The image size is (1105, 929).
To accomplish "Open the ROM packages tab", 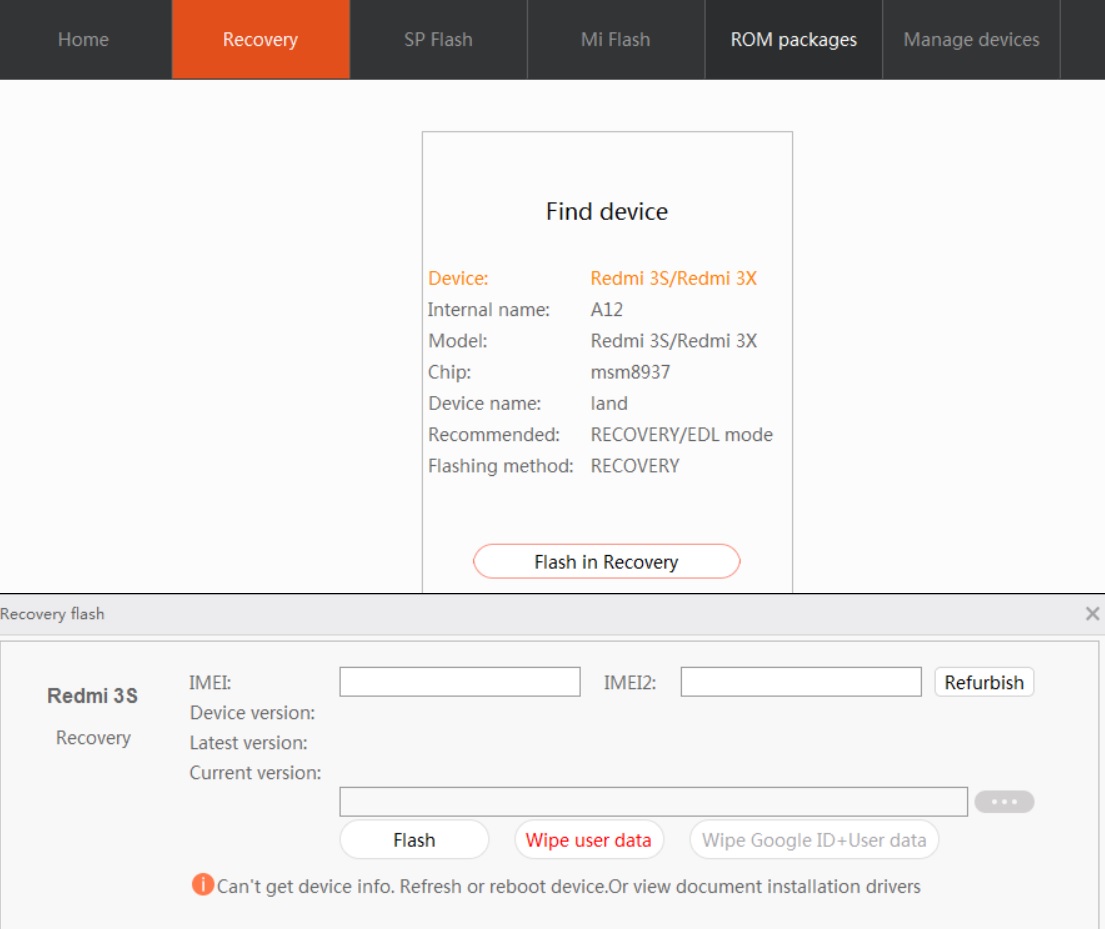I will [x=793, y=40].
